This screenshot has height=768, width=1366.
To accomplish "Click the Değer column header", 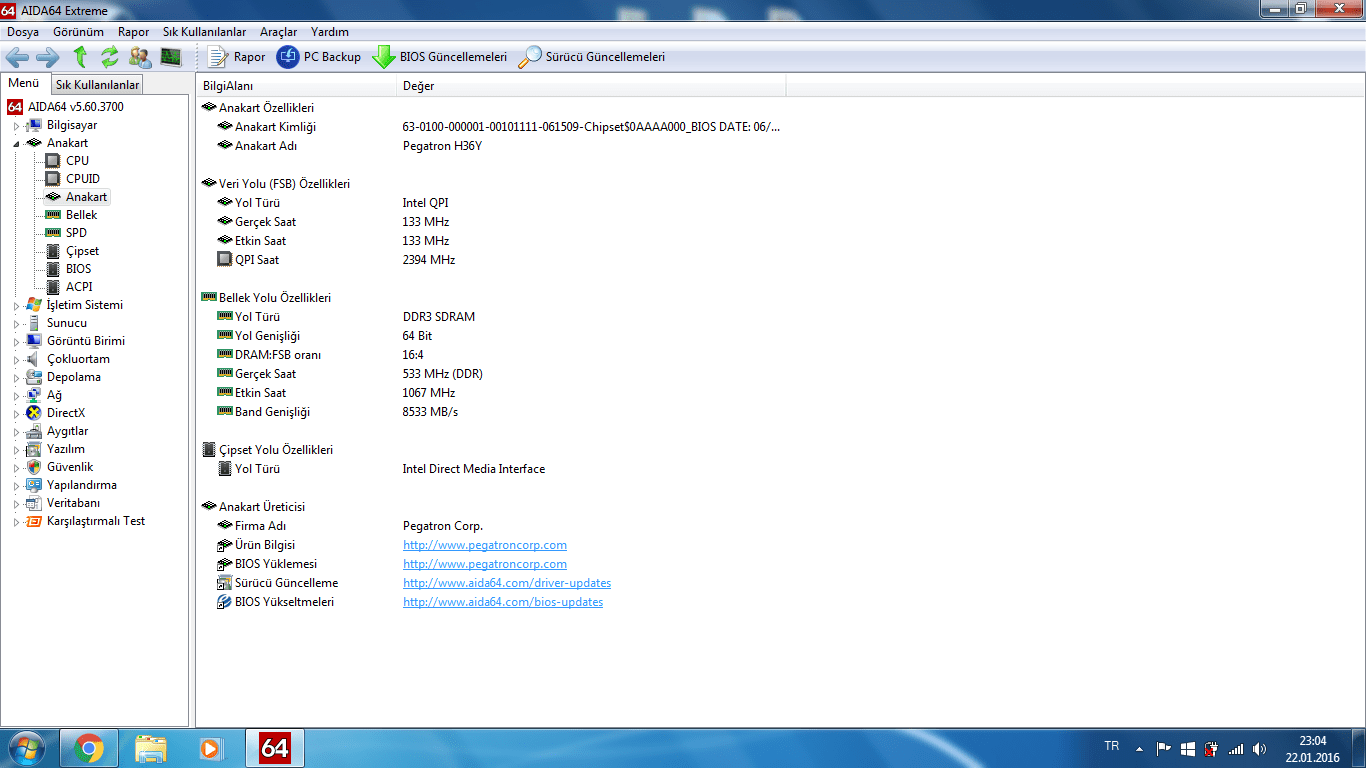I will click(591, 86).
